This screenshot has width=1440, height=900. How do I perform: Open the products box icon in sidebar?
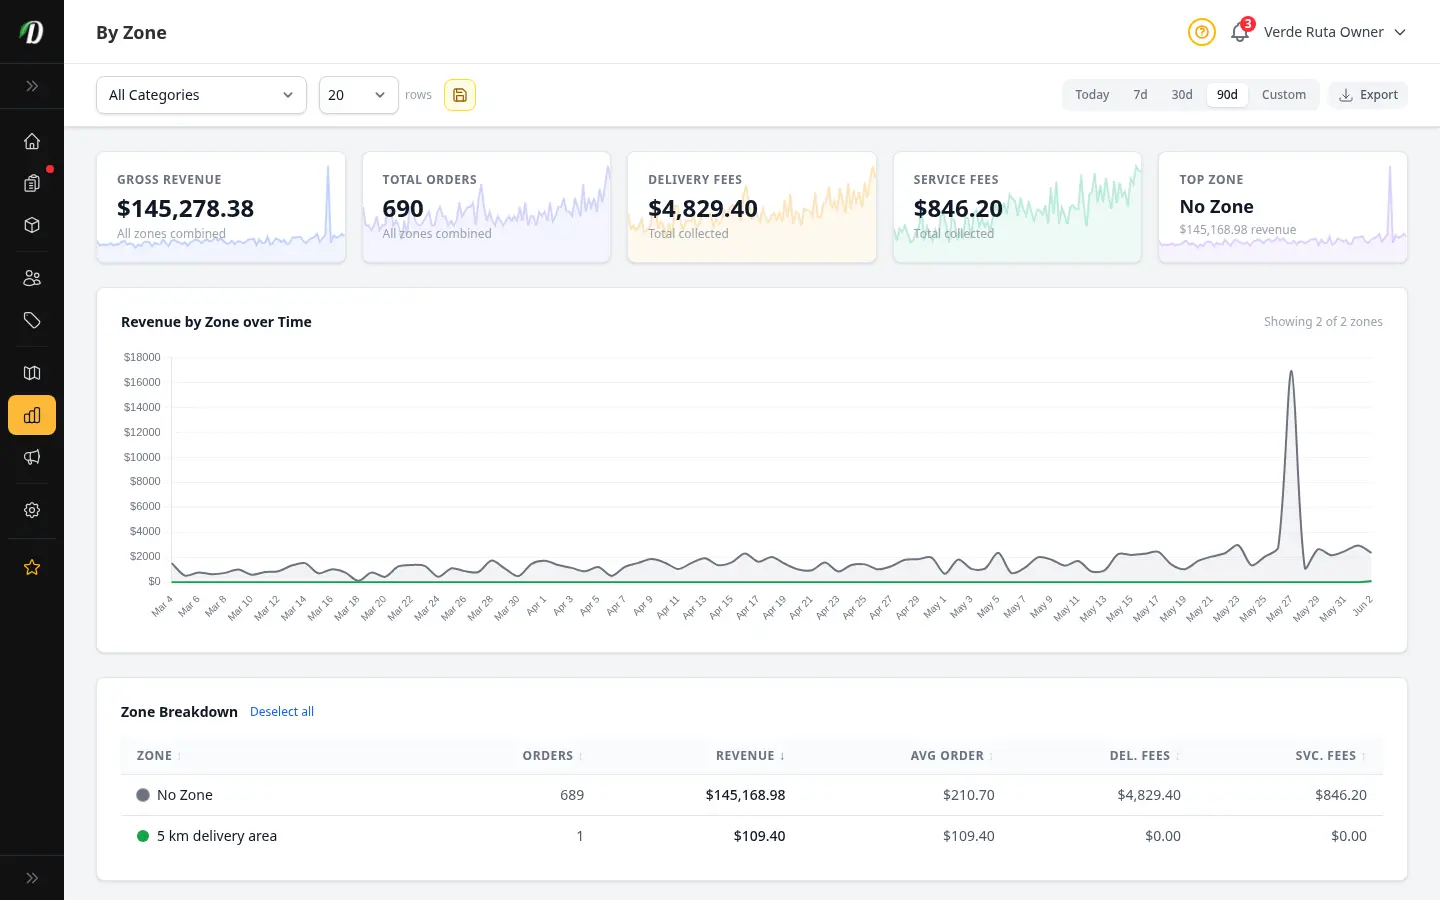click(x=32, y=225)
